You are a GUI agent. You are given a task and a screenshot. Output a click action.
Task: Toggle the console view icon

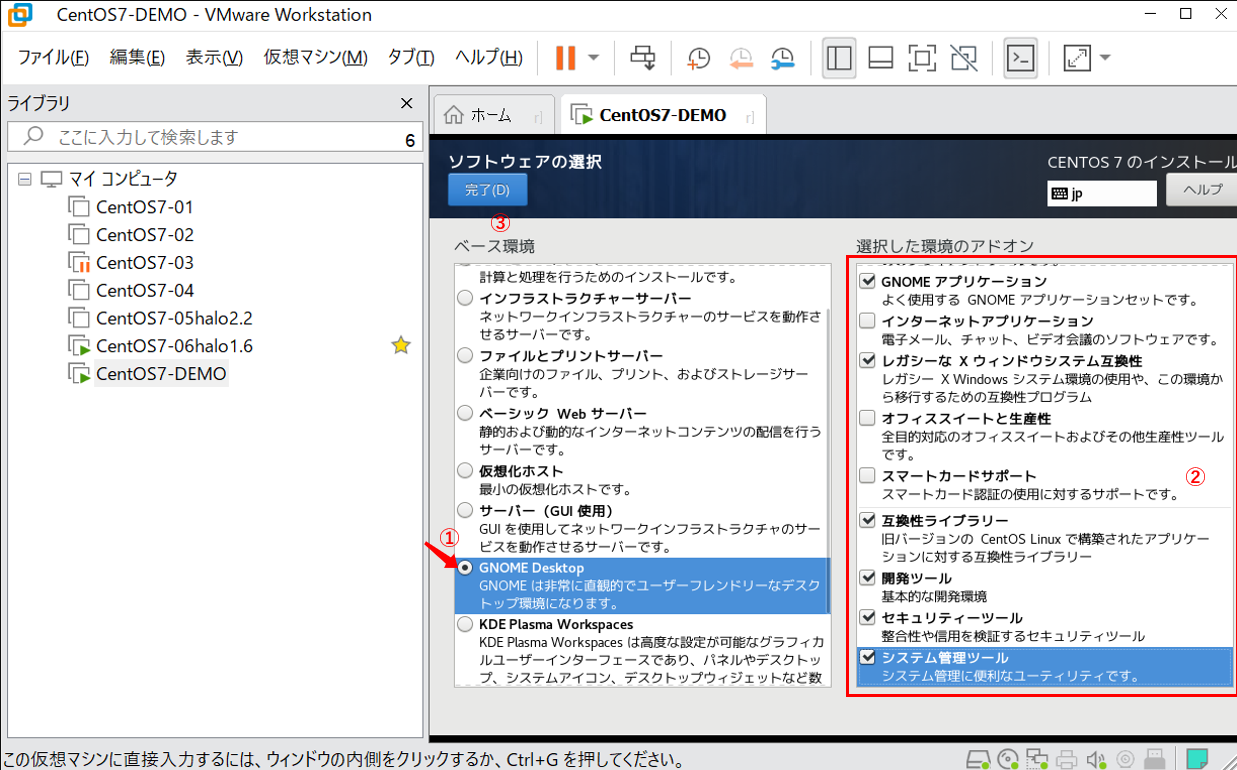pos(1020,58)
